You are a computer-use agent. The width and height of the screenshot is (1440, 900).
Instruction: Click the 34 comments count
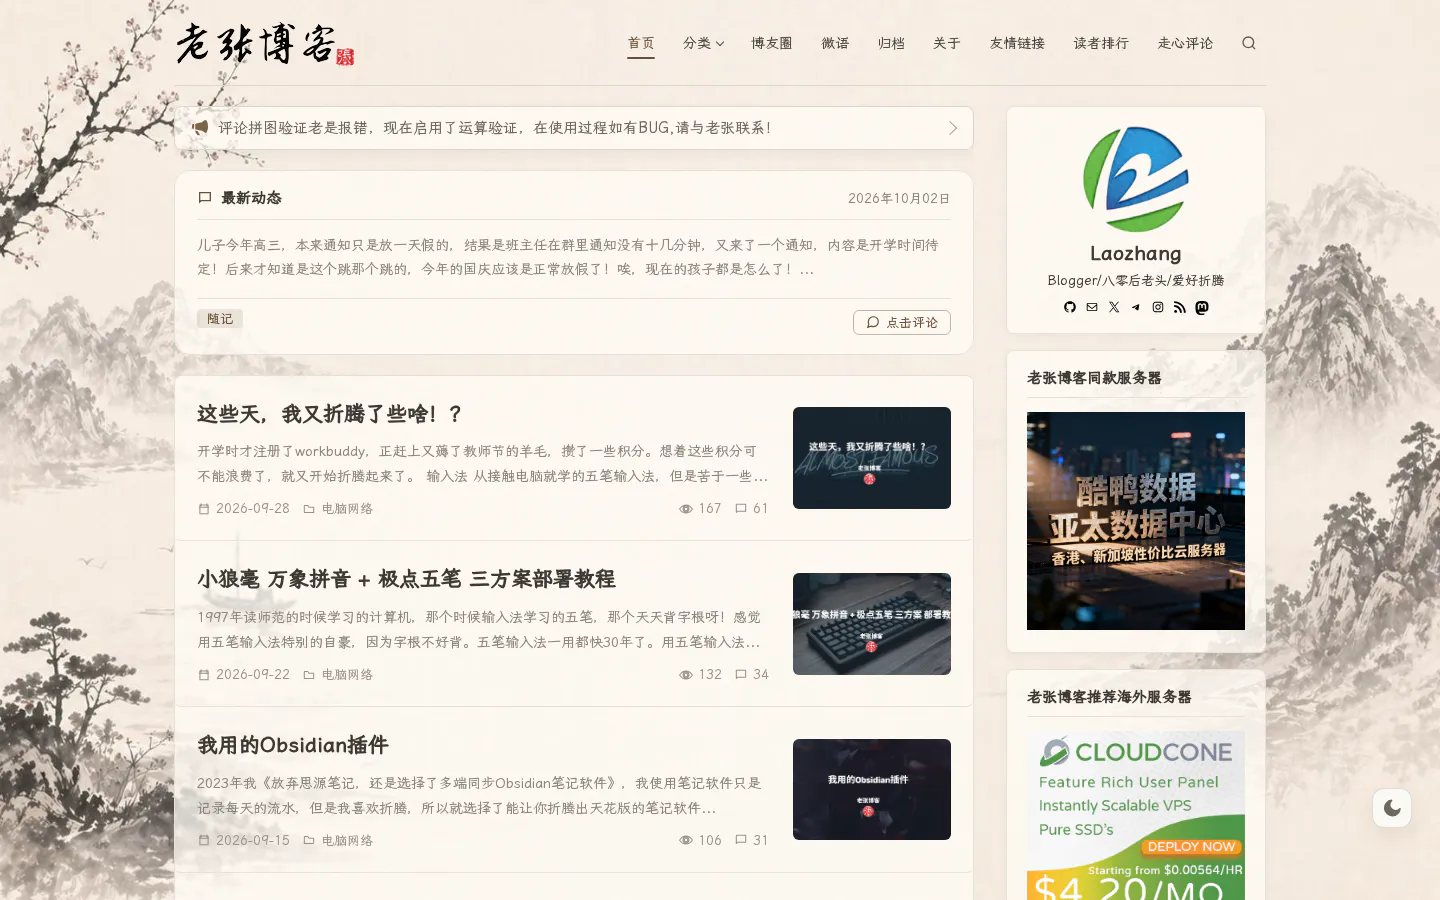(752, 675)
